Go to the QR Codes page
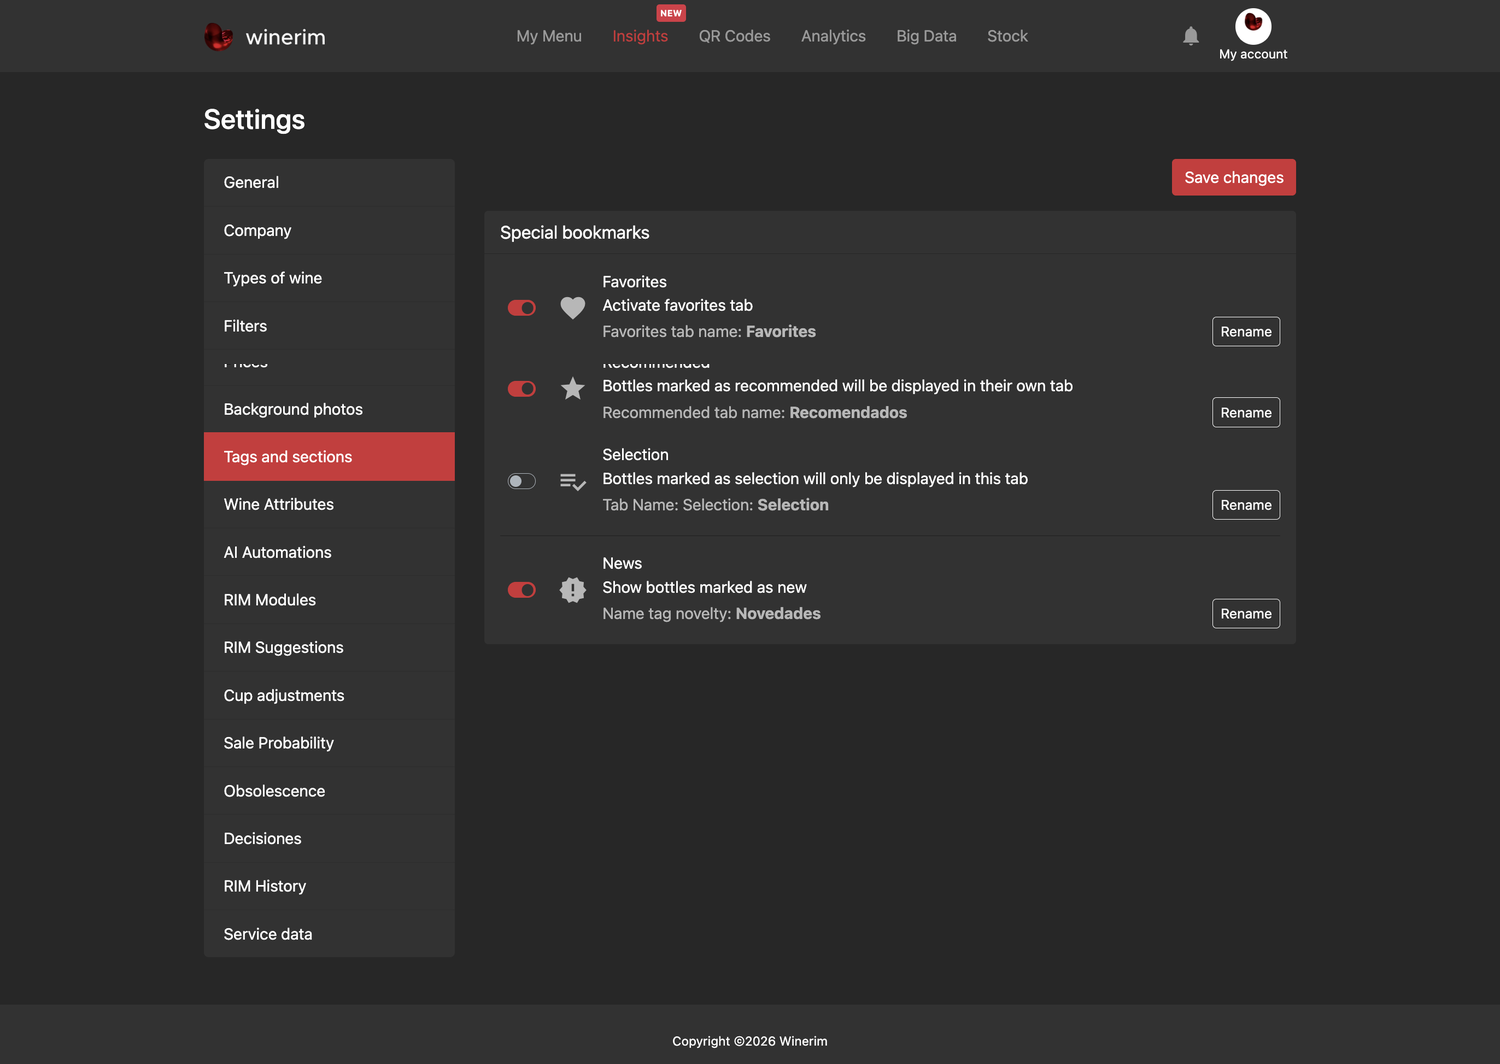This screenshot has width=1500, height=1064. click(x=734, y=36)
